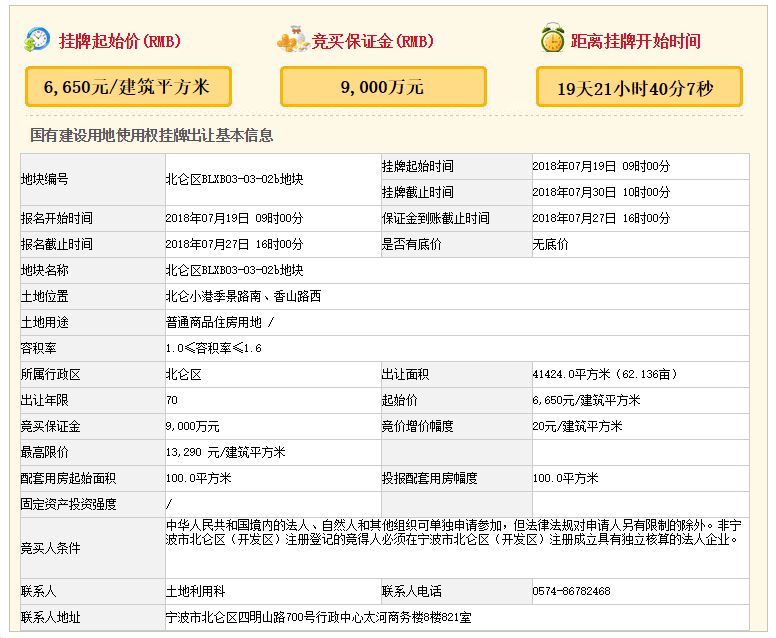This screenshot has height=638, width=776.
Task: Click the 挂牌起始时间 label
Action: pos(417,166)
